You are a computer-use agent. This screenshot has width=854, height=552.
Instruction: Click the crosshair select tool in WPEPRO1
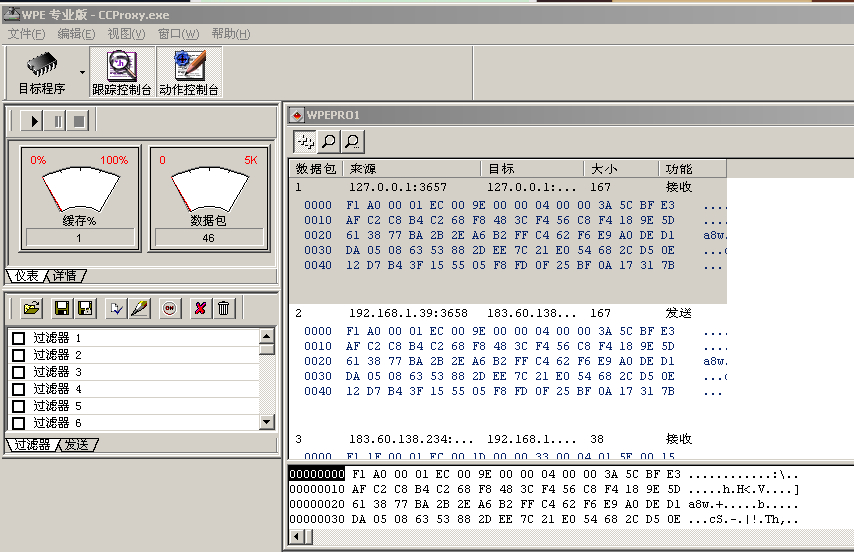(x=305, y=142)
